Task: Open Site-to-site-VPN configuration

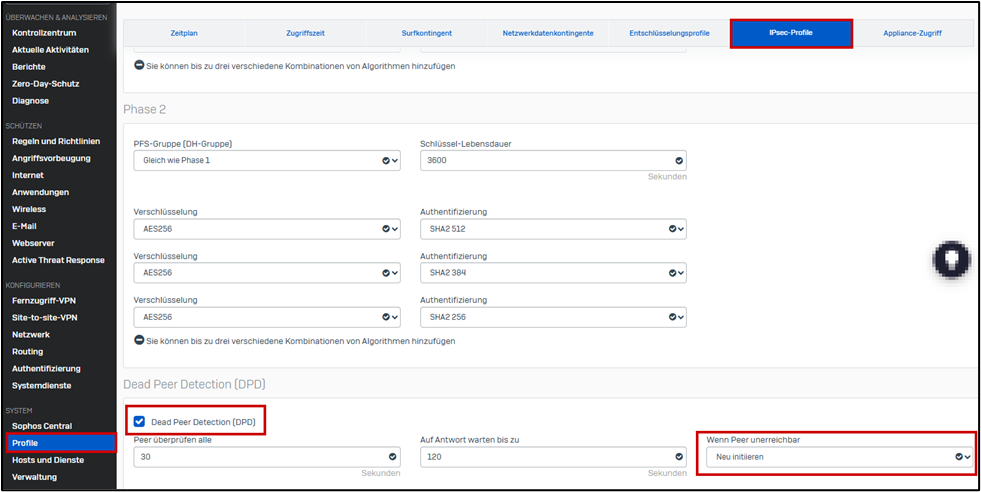Action: point(45,317)
